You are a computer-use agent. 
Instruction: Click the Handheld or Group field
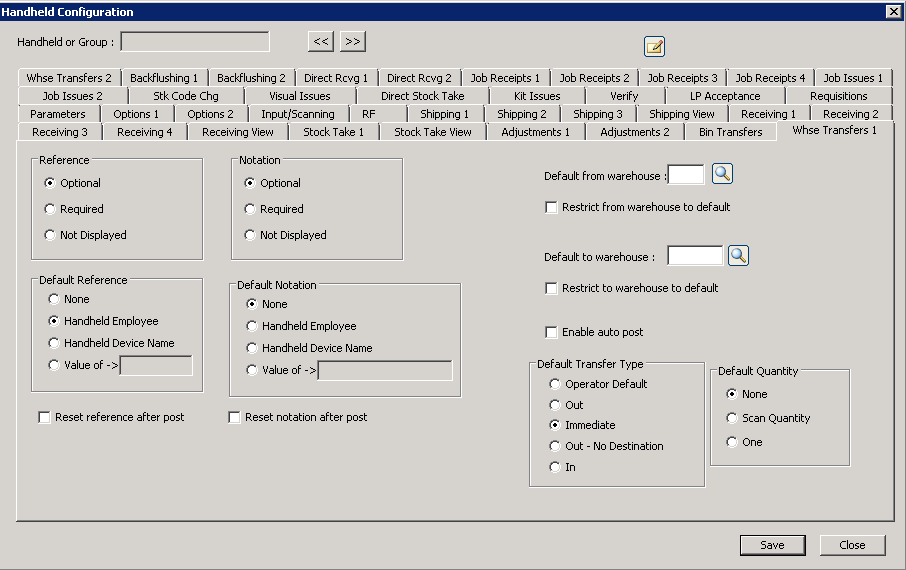pyautogui.click(x=195, y=42)
